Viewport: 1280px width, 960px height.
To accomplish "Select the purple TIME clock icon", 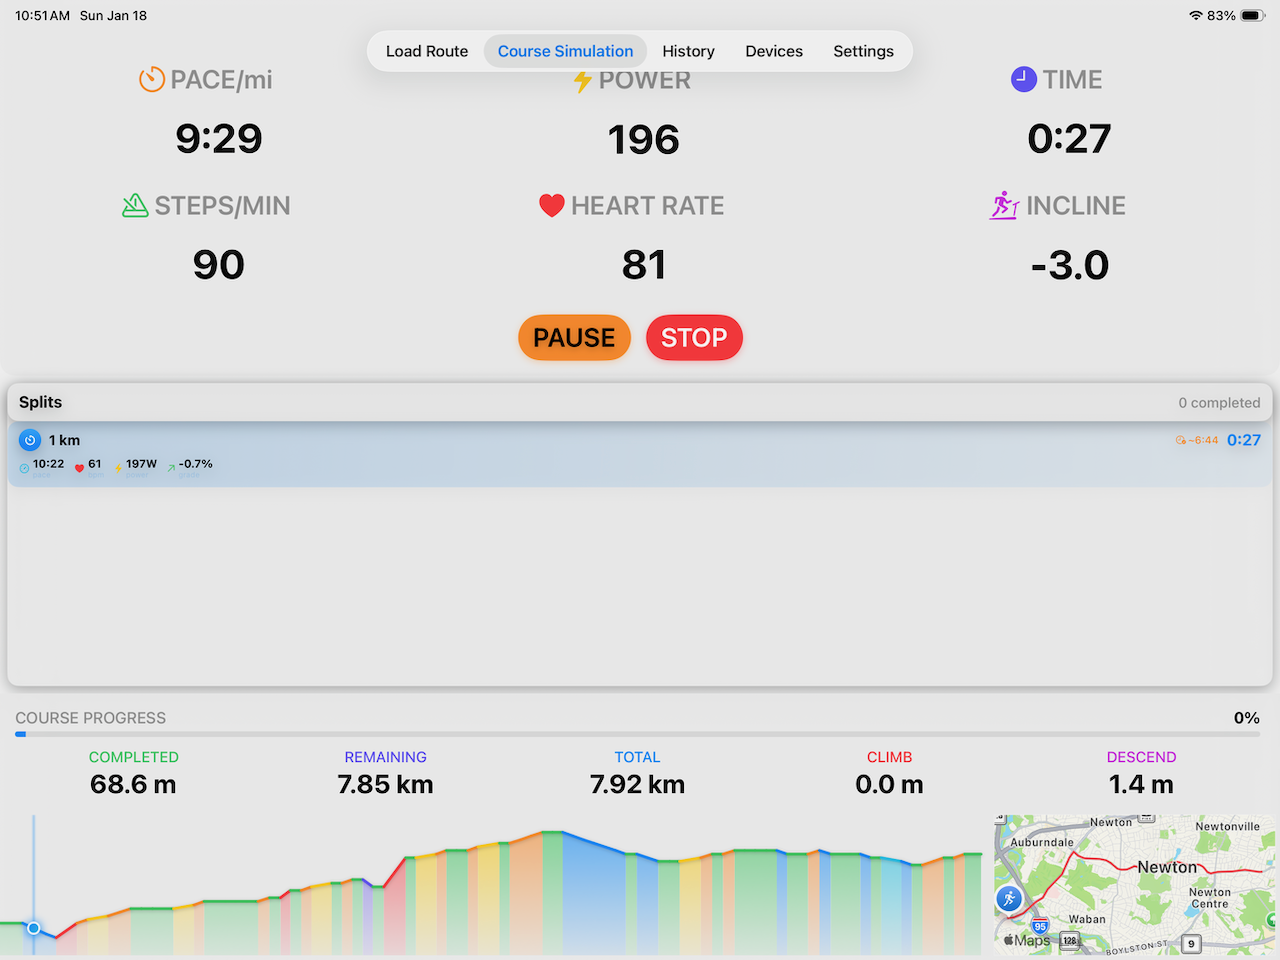I will [1024, 79].
